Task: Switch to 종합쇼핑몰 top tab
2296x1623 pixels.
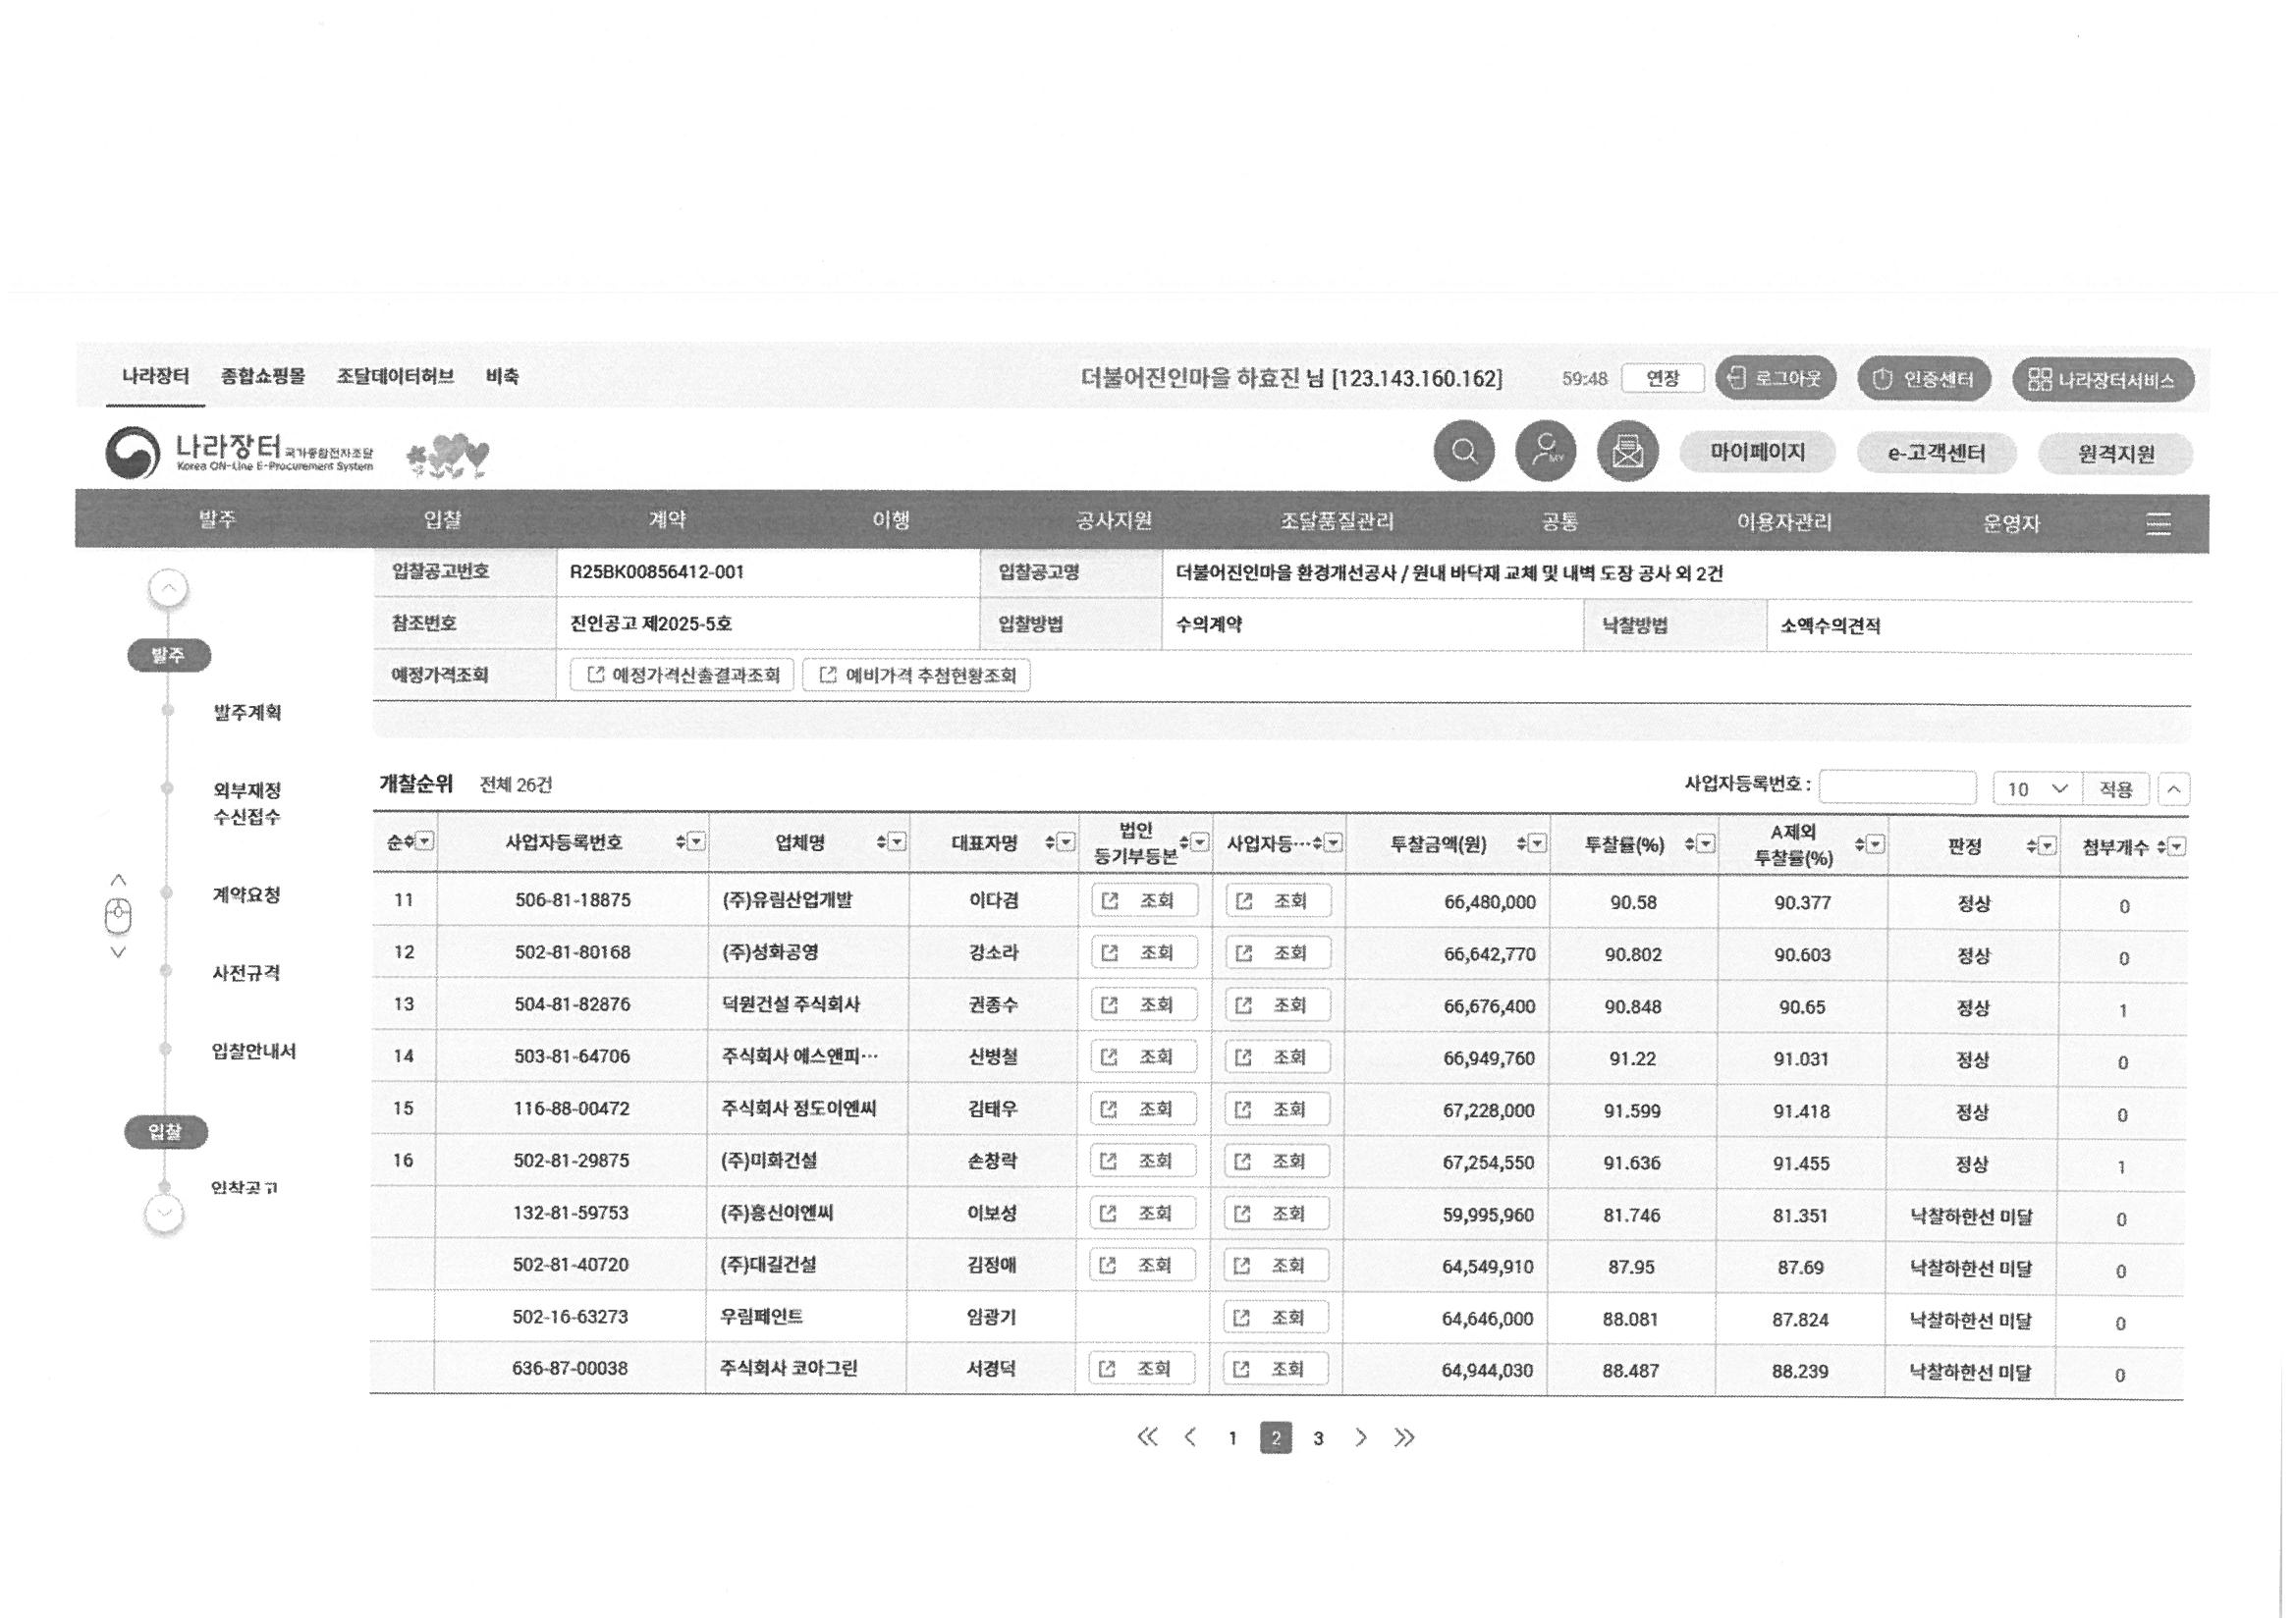Action: coord(263,376)
